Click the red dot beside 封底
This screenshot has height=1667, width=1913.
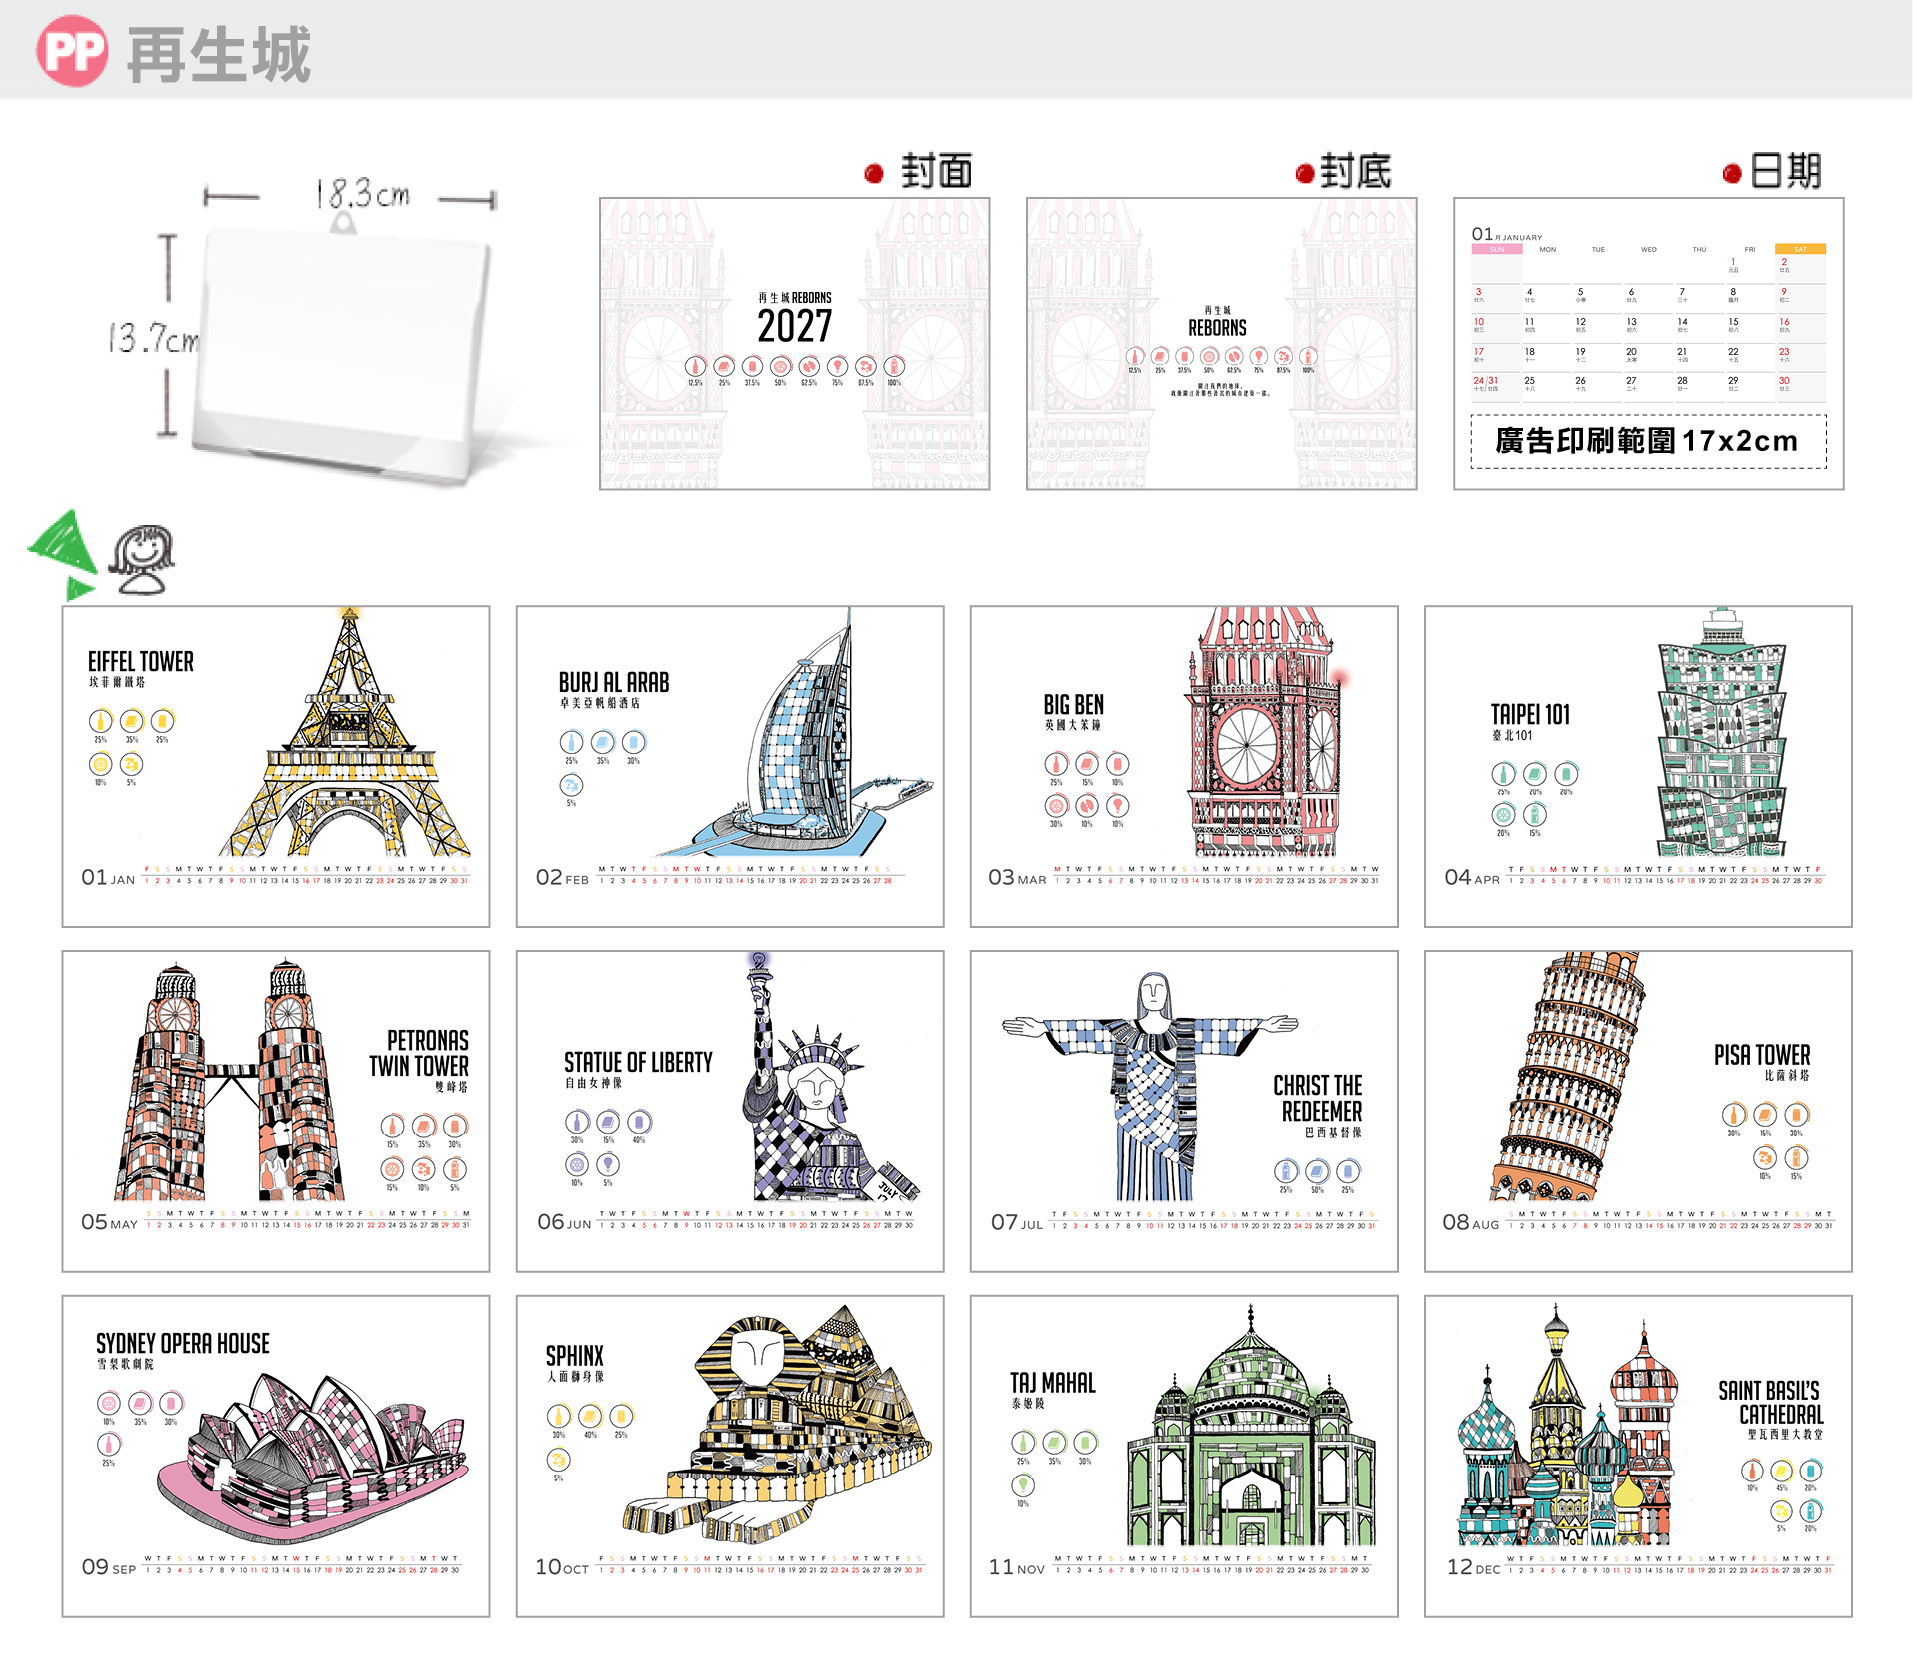click(1305, 174)
